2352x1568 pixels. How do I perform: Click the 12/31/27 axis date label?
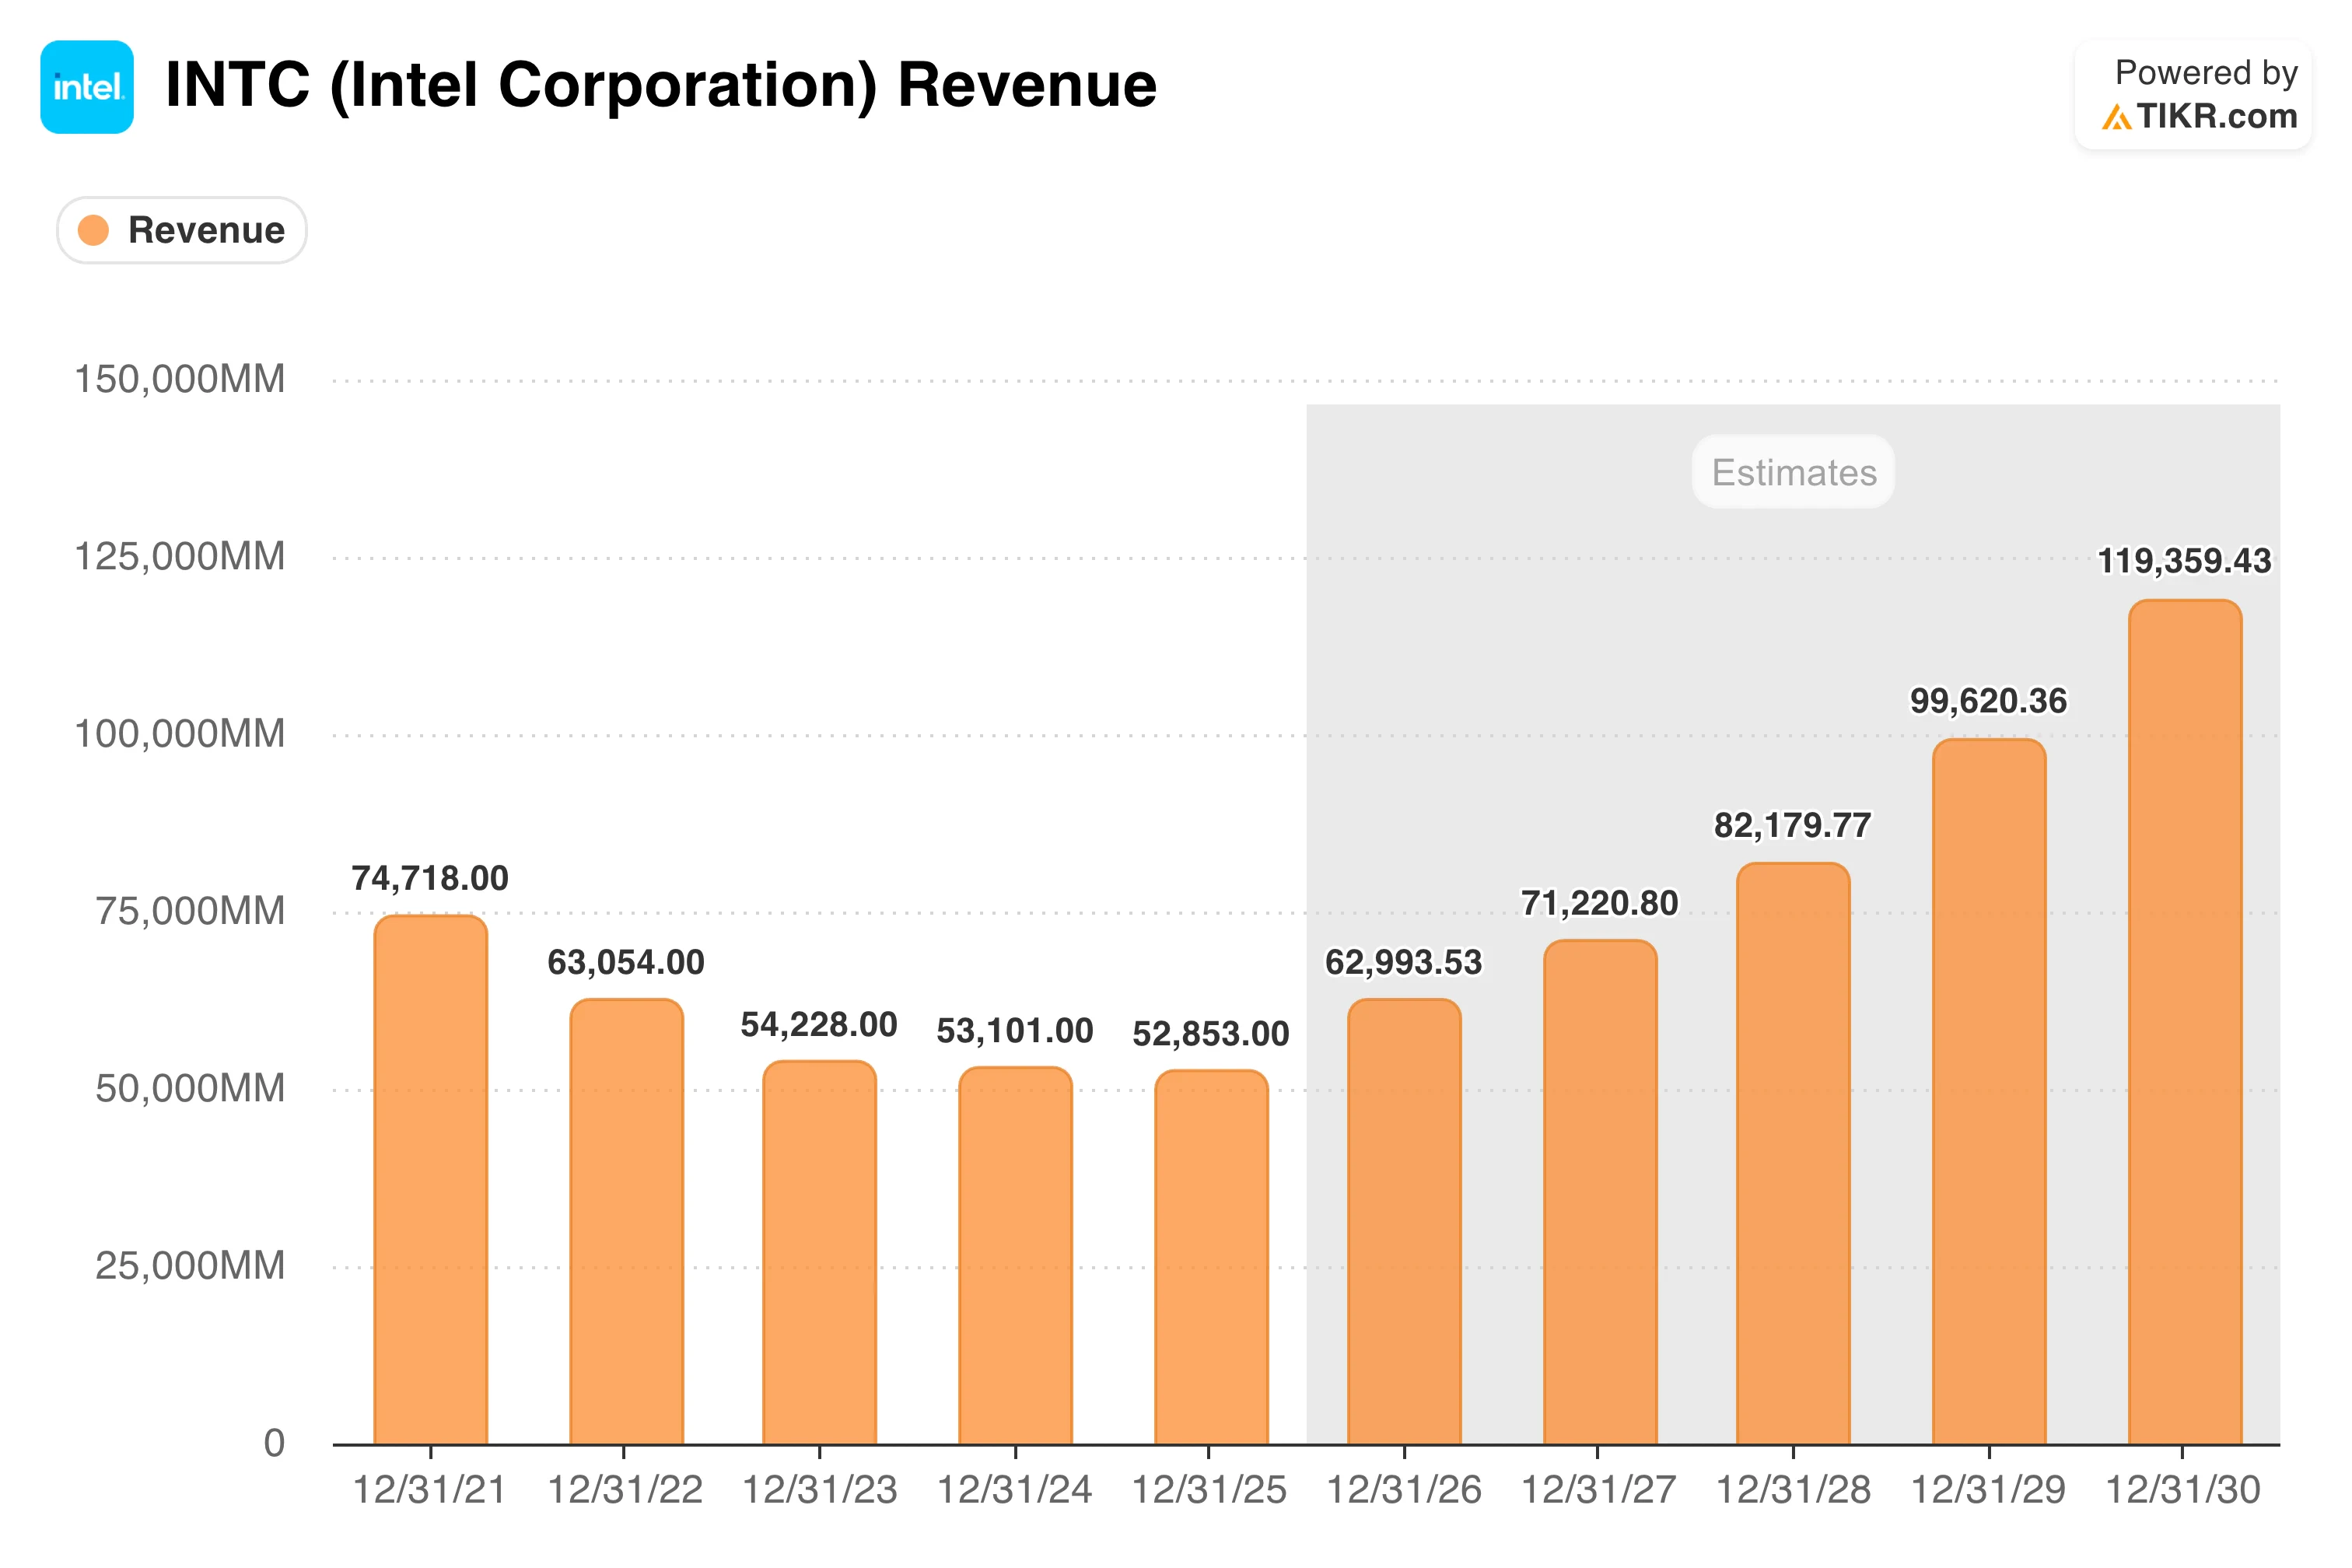[1599, 1490]
